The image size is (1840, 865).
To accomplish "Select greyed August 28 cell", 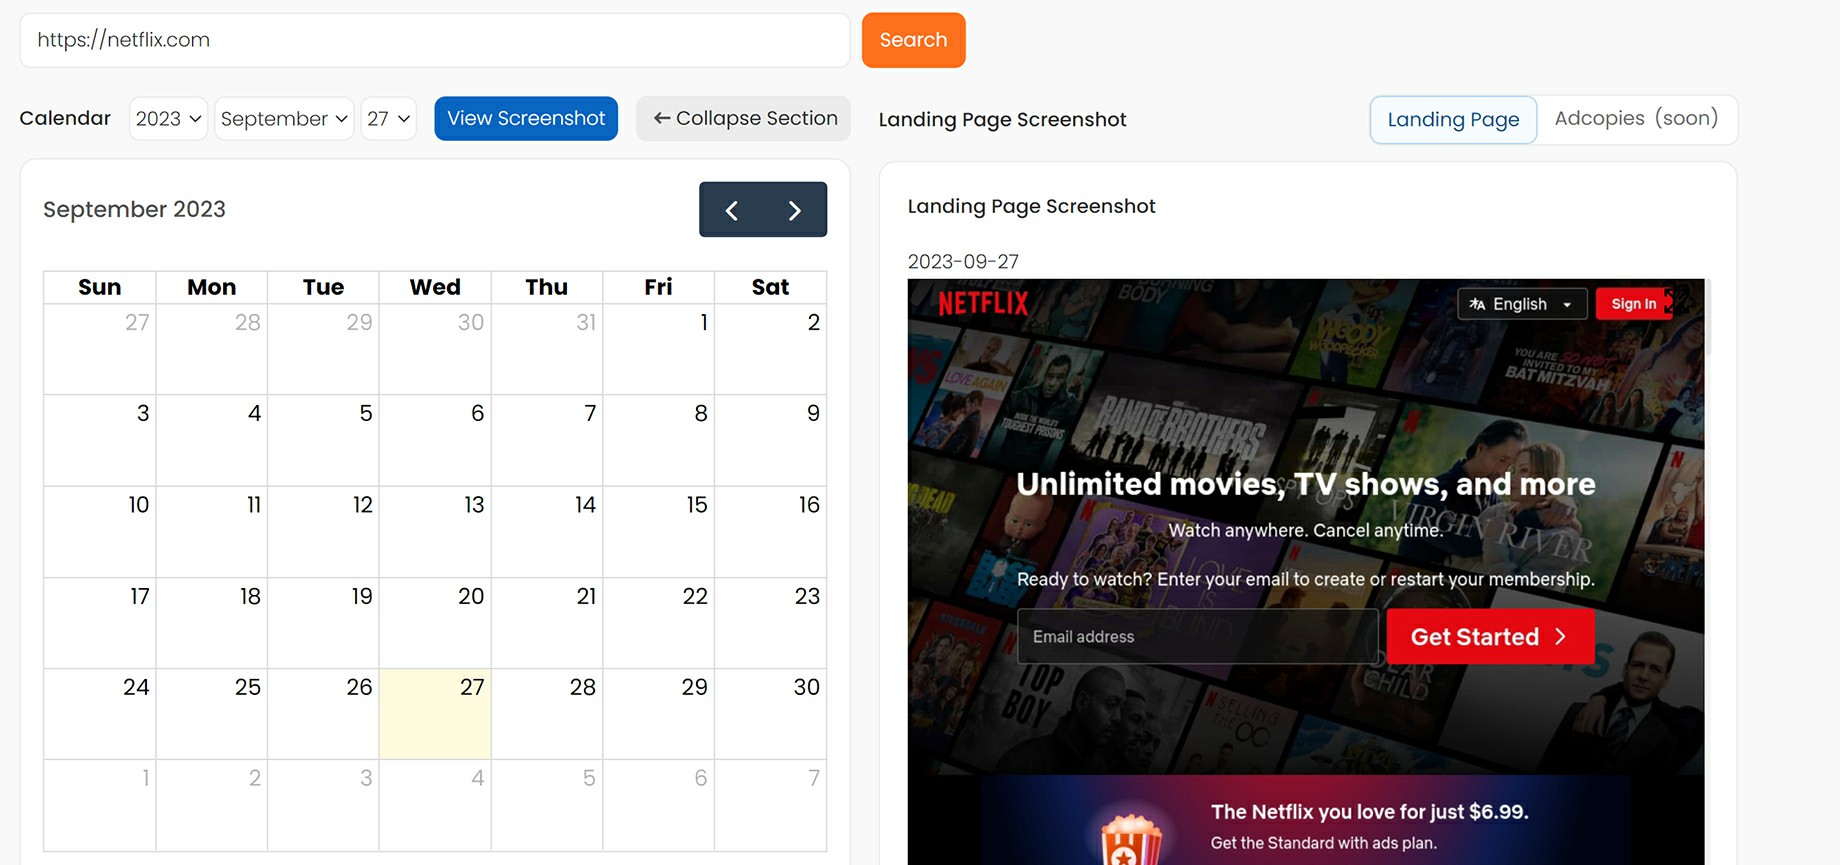I will [212, 349].
